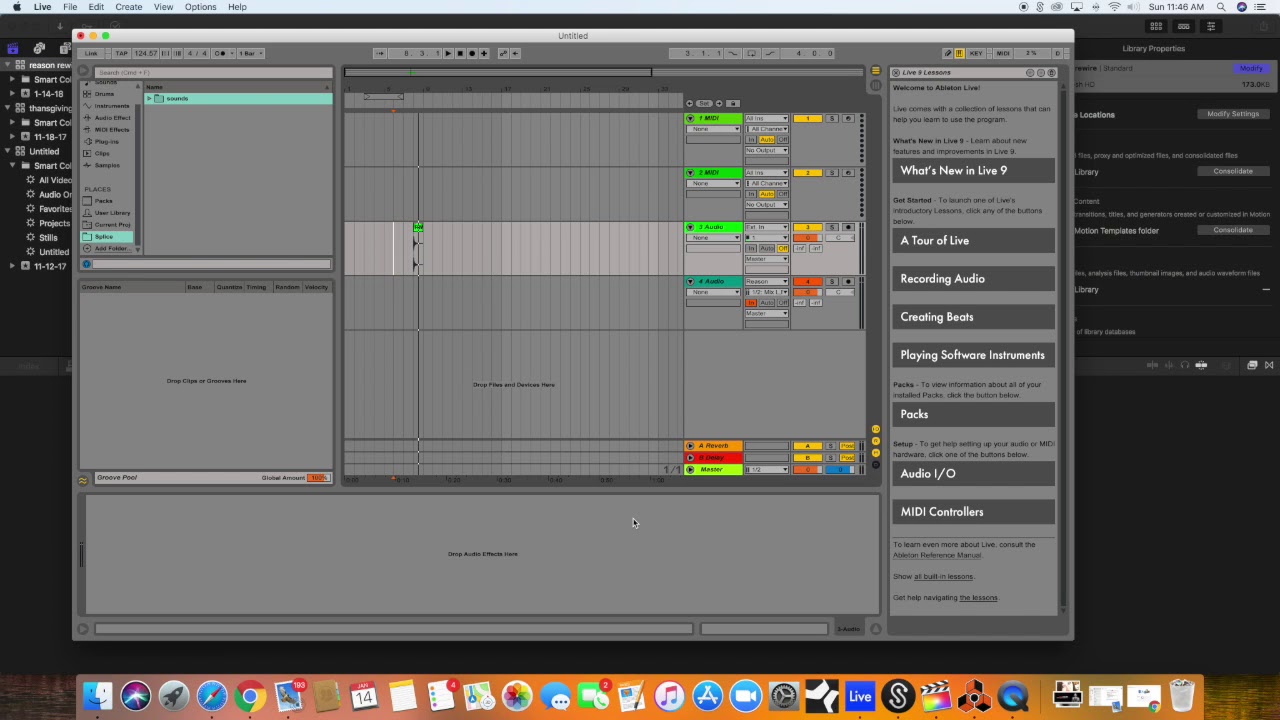The image size is (1280, 720).
Task: Open Creating Beats lesson
Action: coord(973,317)
